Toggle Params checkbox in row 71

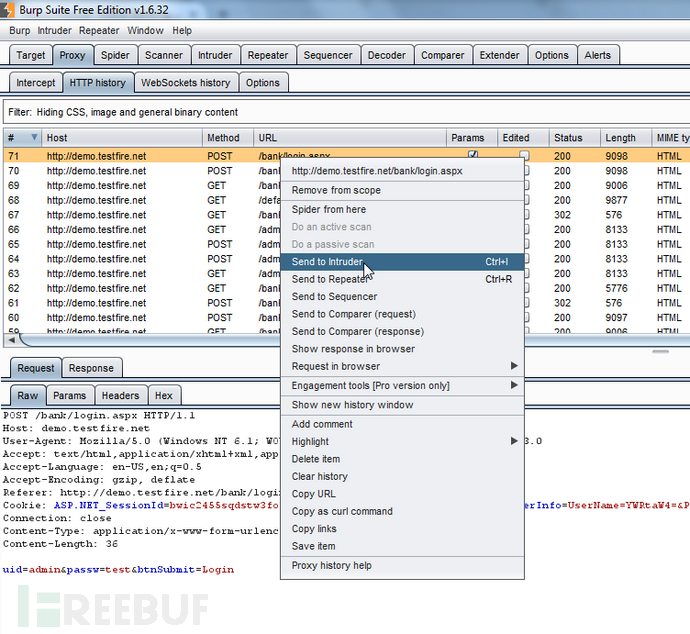pyautogui.click(x=473, y=154)
